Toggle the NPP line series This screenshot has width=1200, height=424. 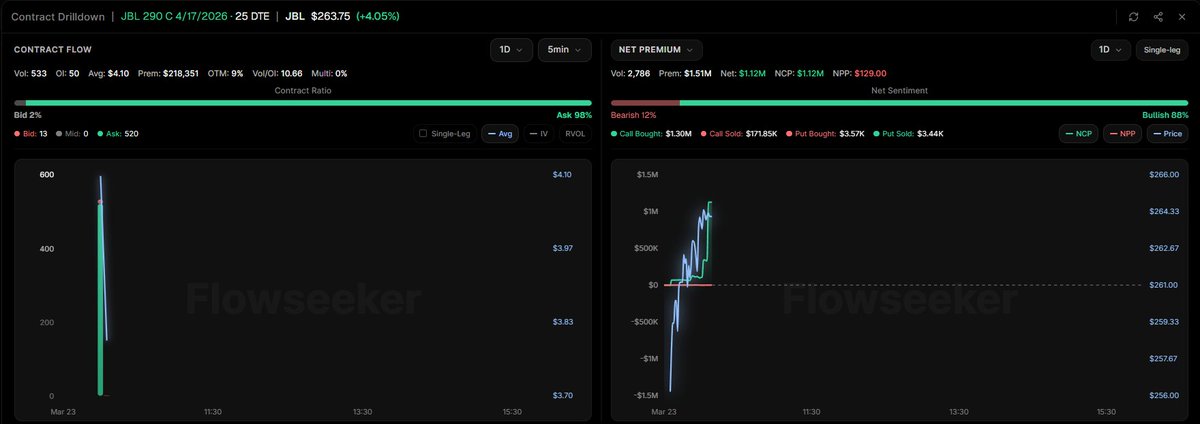(1122, 133)
